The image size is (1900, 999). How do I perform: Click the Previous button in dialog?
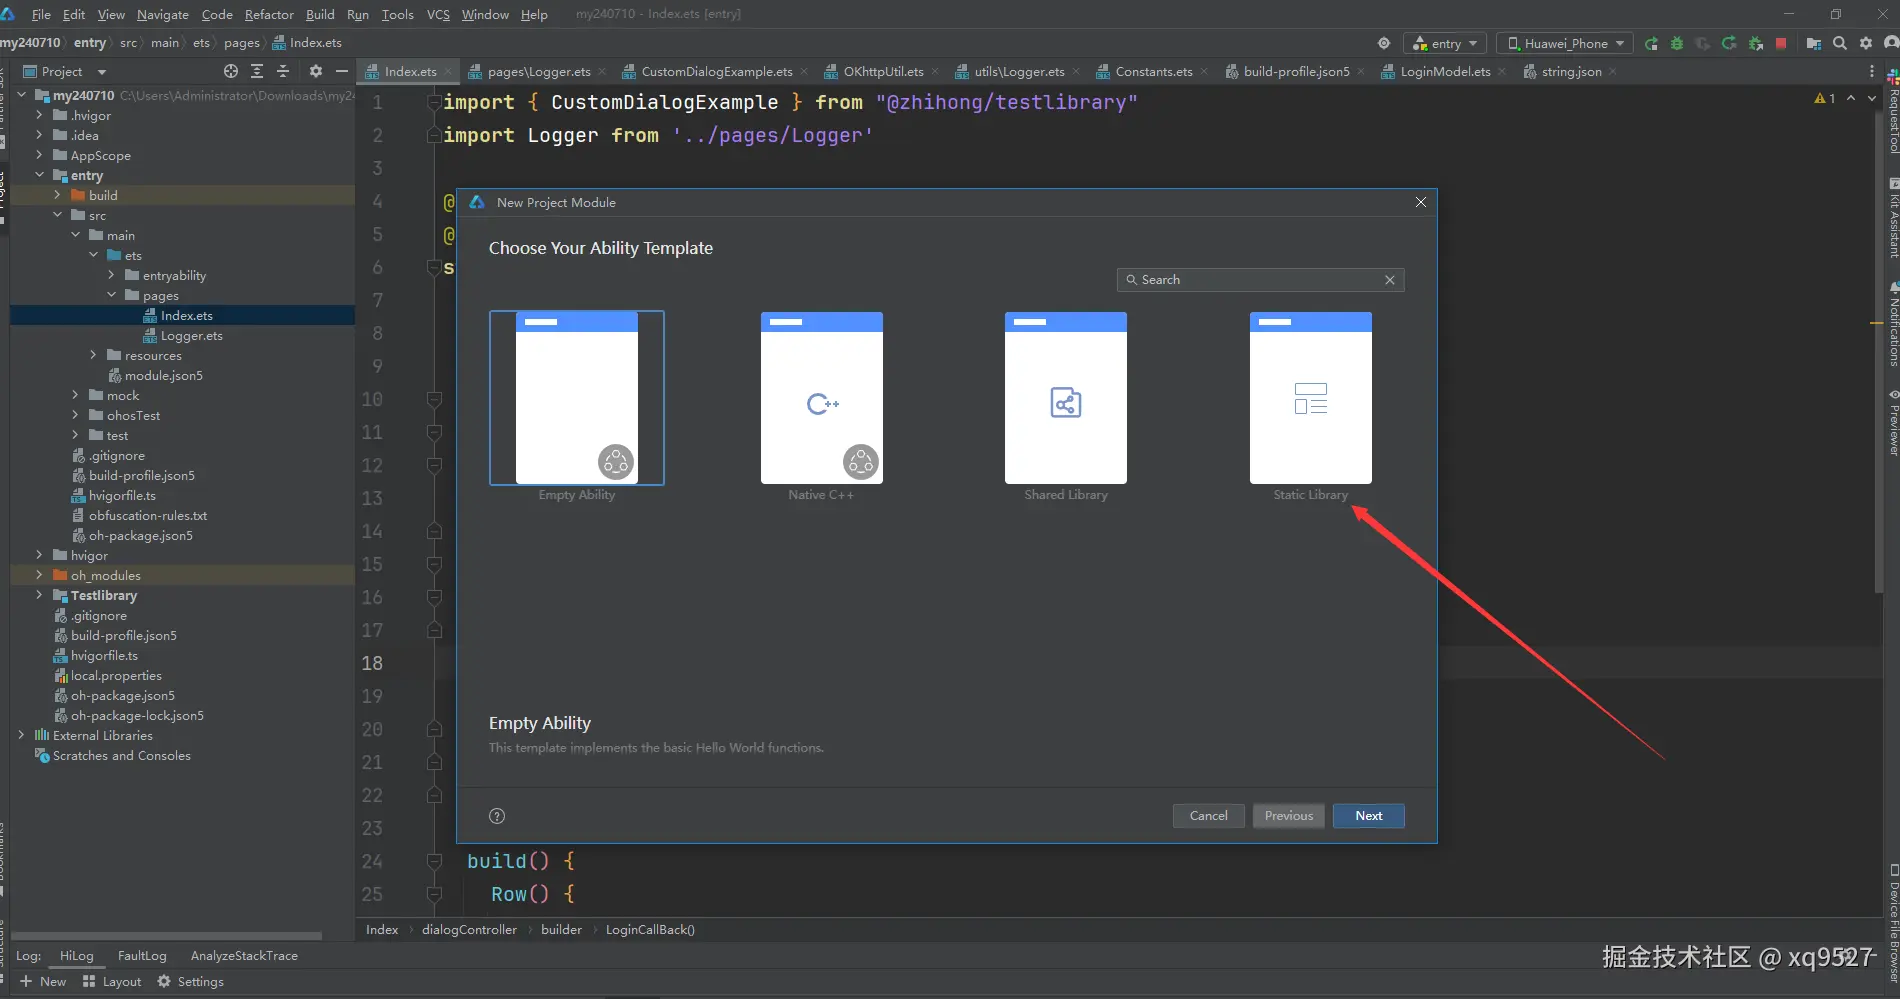pyautogui.click(x=1289, y=816)
